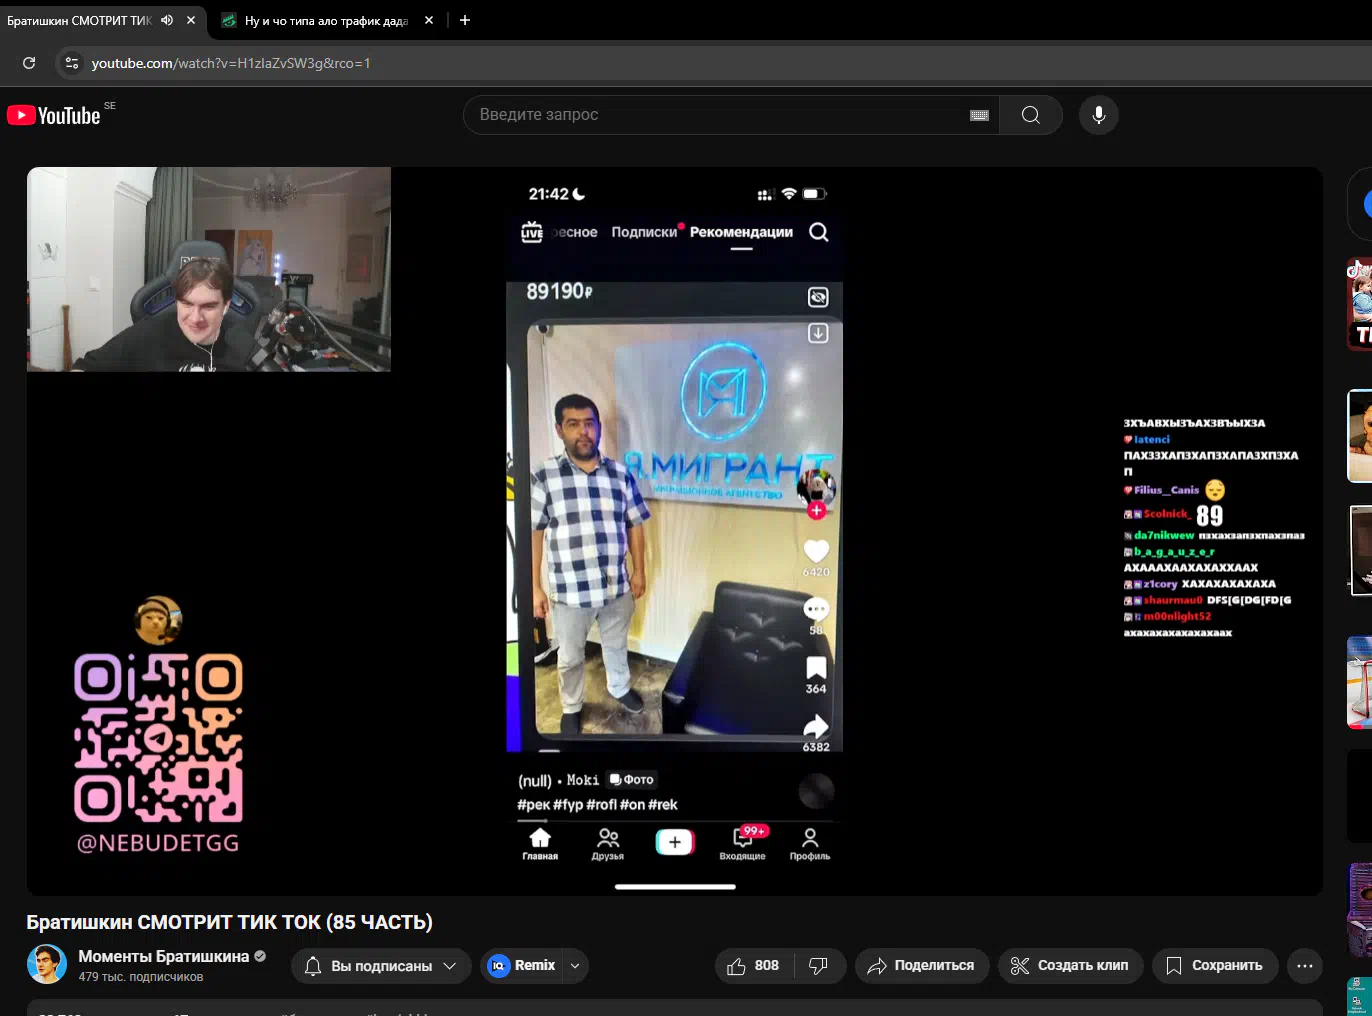
Task: Click the address bar URL
Action: (231, 63)
